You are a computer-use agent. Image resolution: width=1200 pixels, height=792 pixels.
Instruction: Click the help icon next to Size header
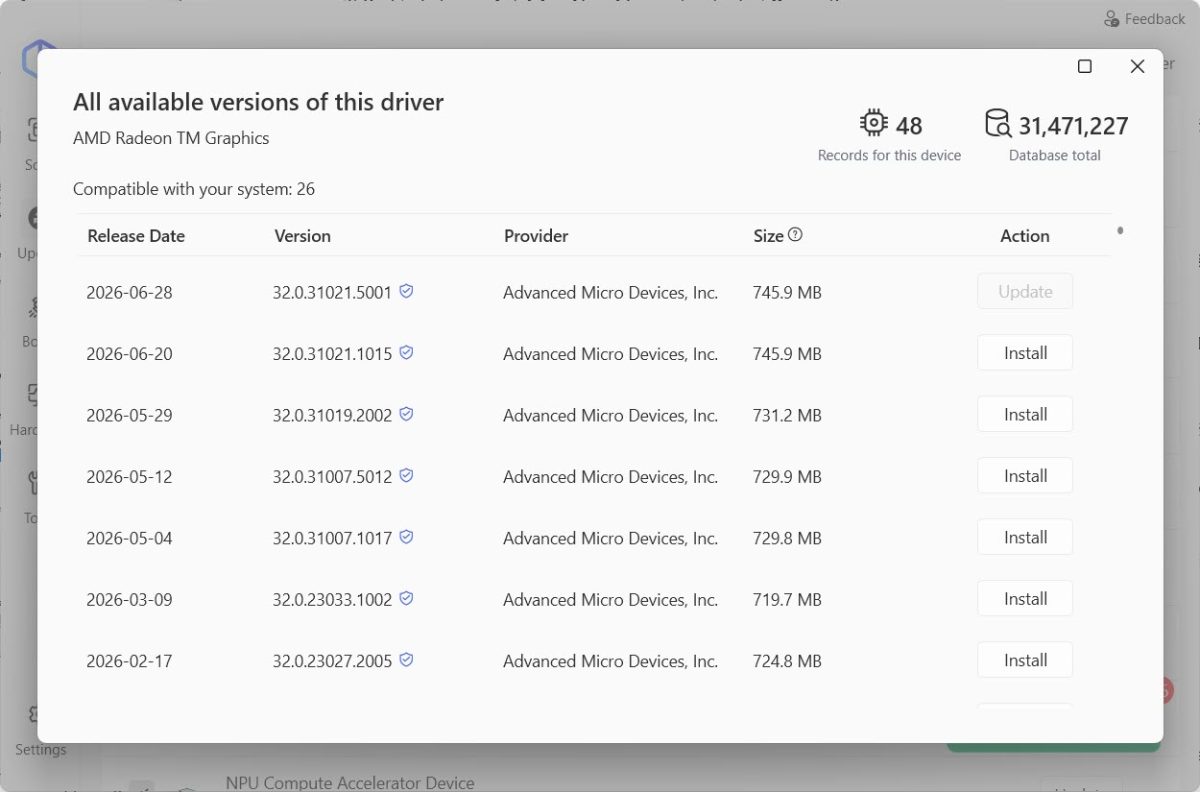click(795, 235)
